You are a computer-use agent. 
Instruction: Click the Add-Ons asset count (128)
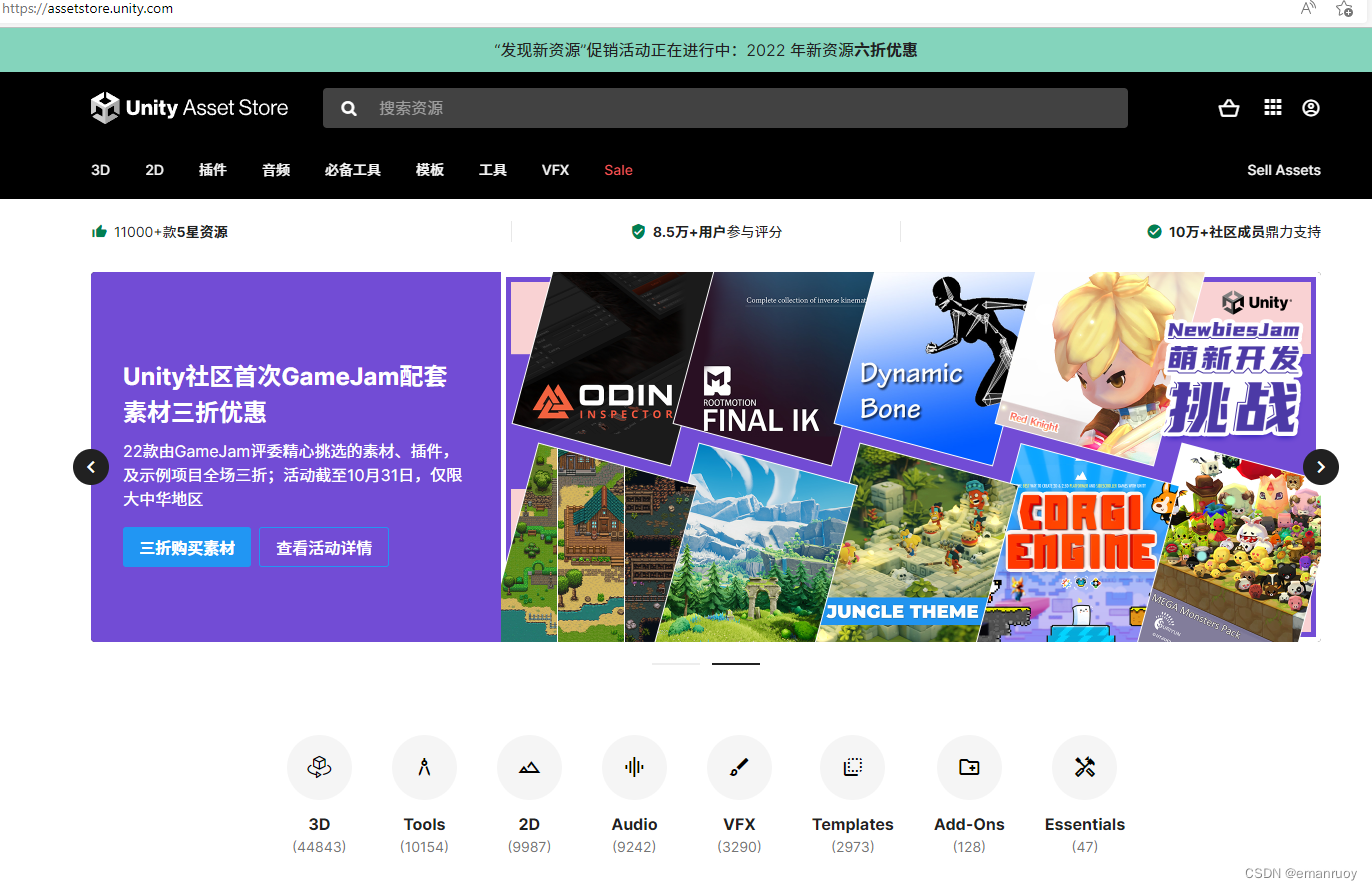click(x=969, y=847)
